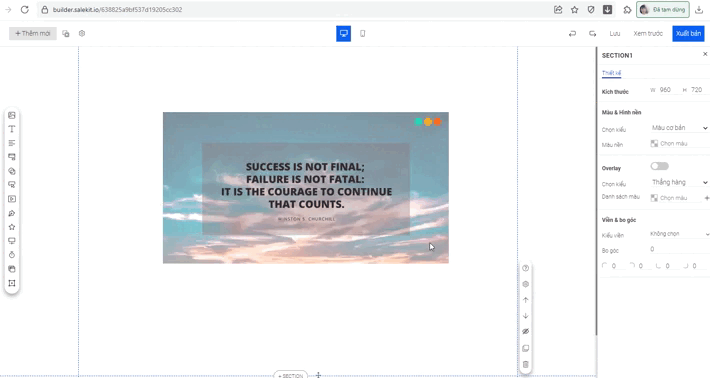The width and height of the screenshot is (710, 378).
Task: Click the browser share icon in address bar
Action: [x=558, y=10]
